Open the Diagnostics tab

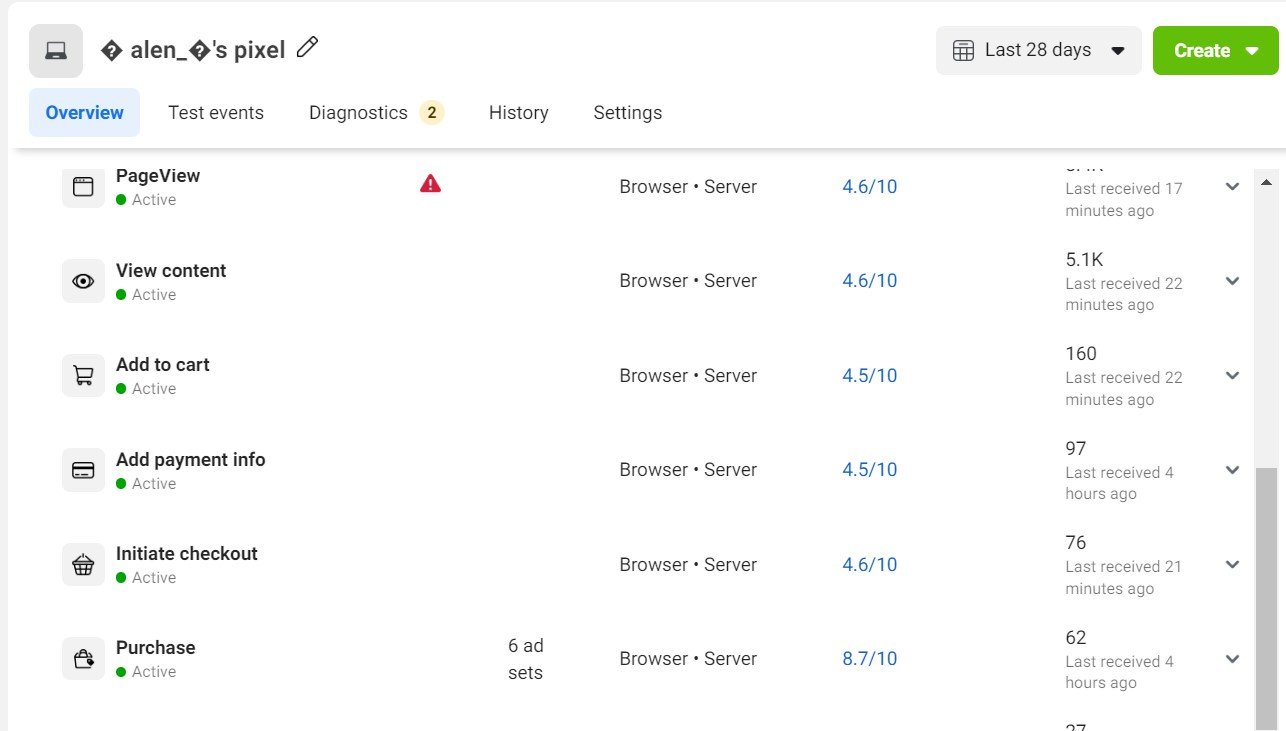pyautogui.click(x=376, y=113)
